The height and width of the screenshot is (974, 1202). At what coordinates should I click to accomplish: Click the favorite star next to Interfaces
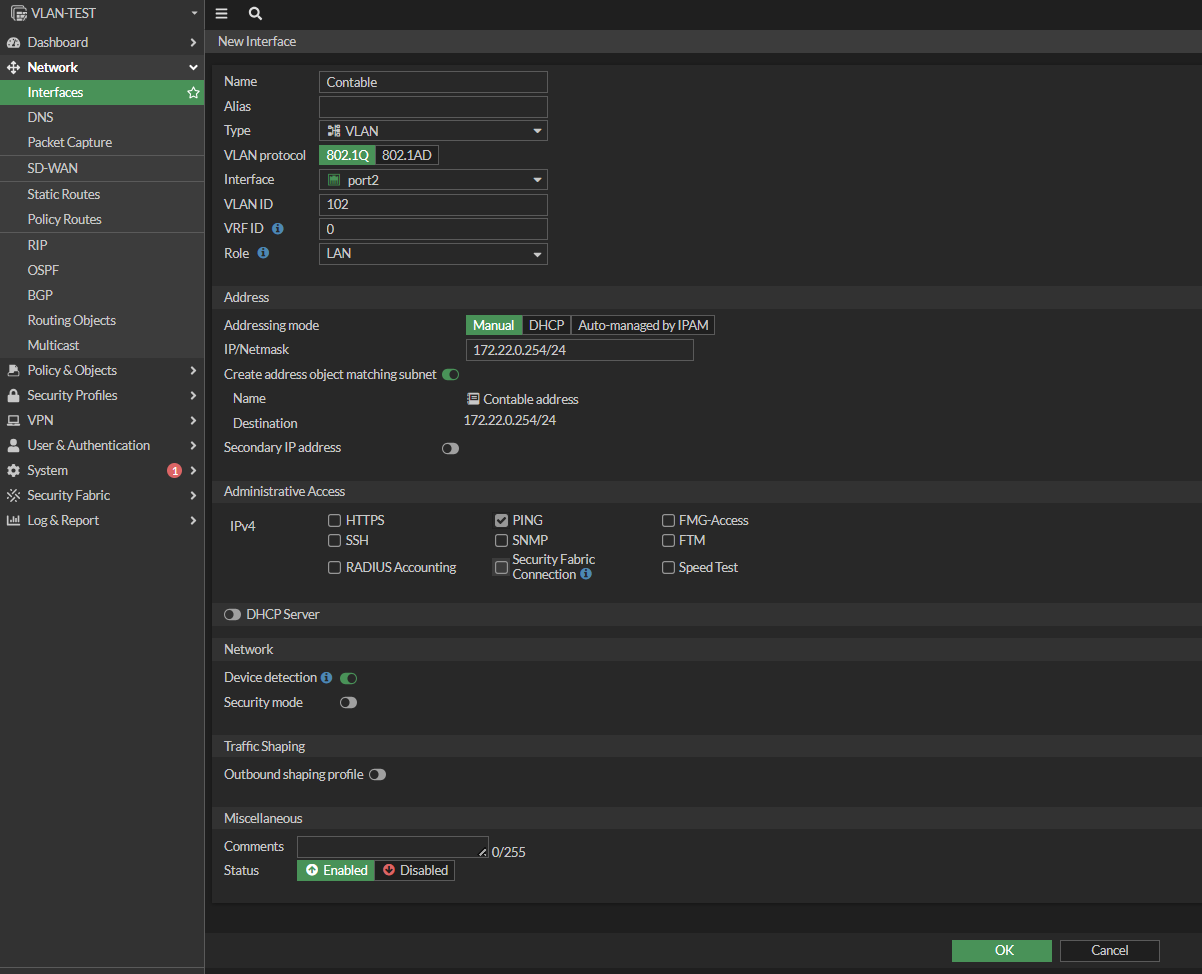(193, 93)
